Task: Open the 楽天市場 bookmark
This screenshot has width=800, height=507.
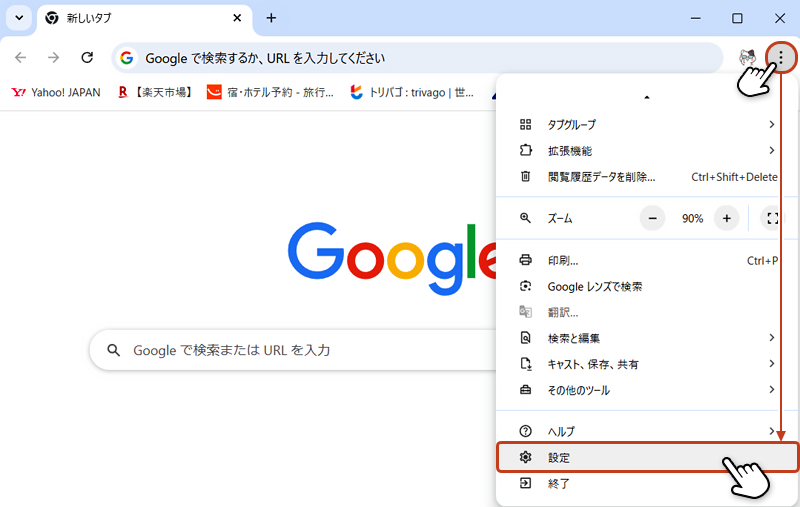Action: click(x=155, y=92)
